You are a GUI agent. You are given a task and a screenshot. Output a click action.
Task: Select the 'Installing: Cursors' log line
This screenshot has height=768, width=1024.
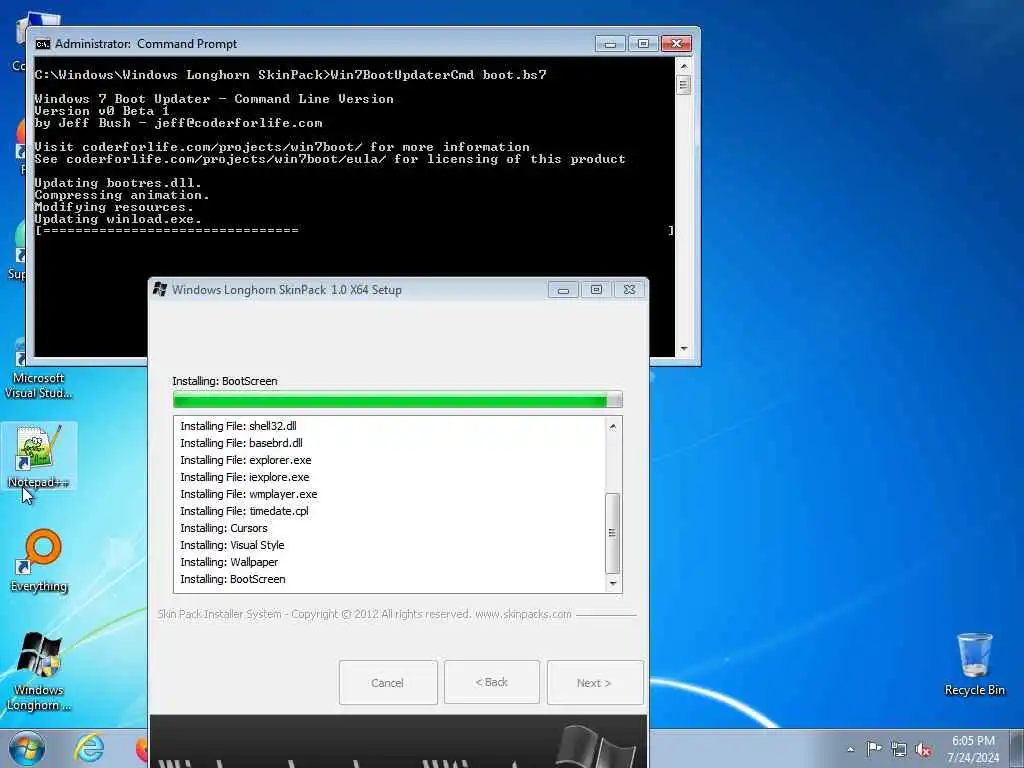click(x=224, y=528)
